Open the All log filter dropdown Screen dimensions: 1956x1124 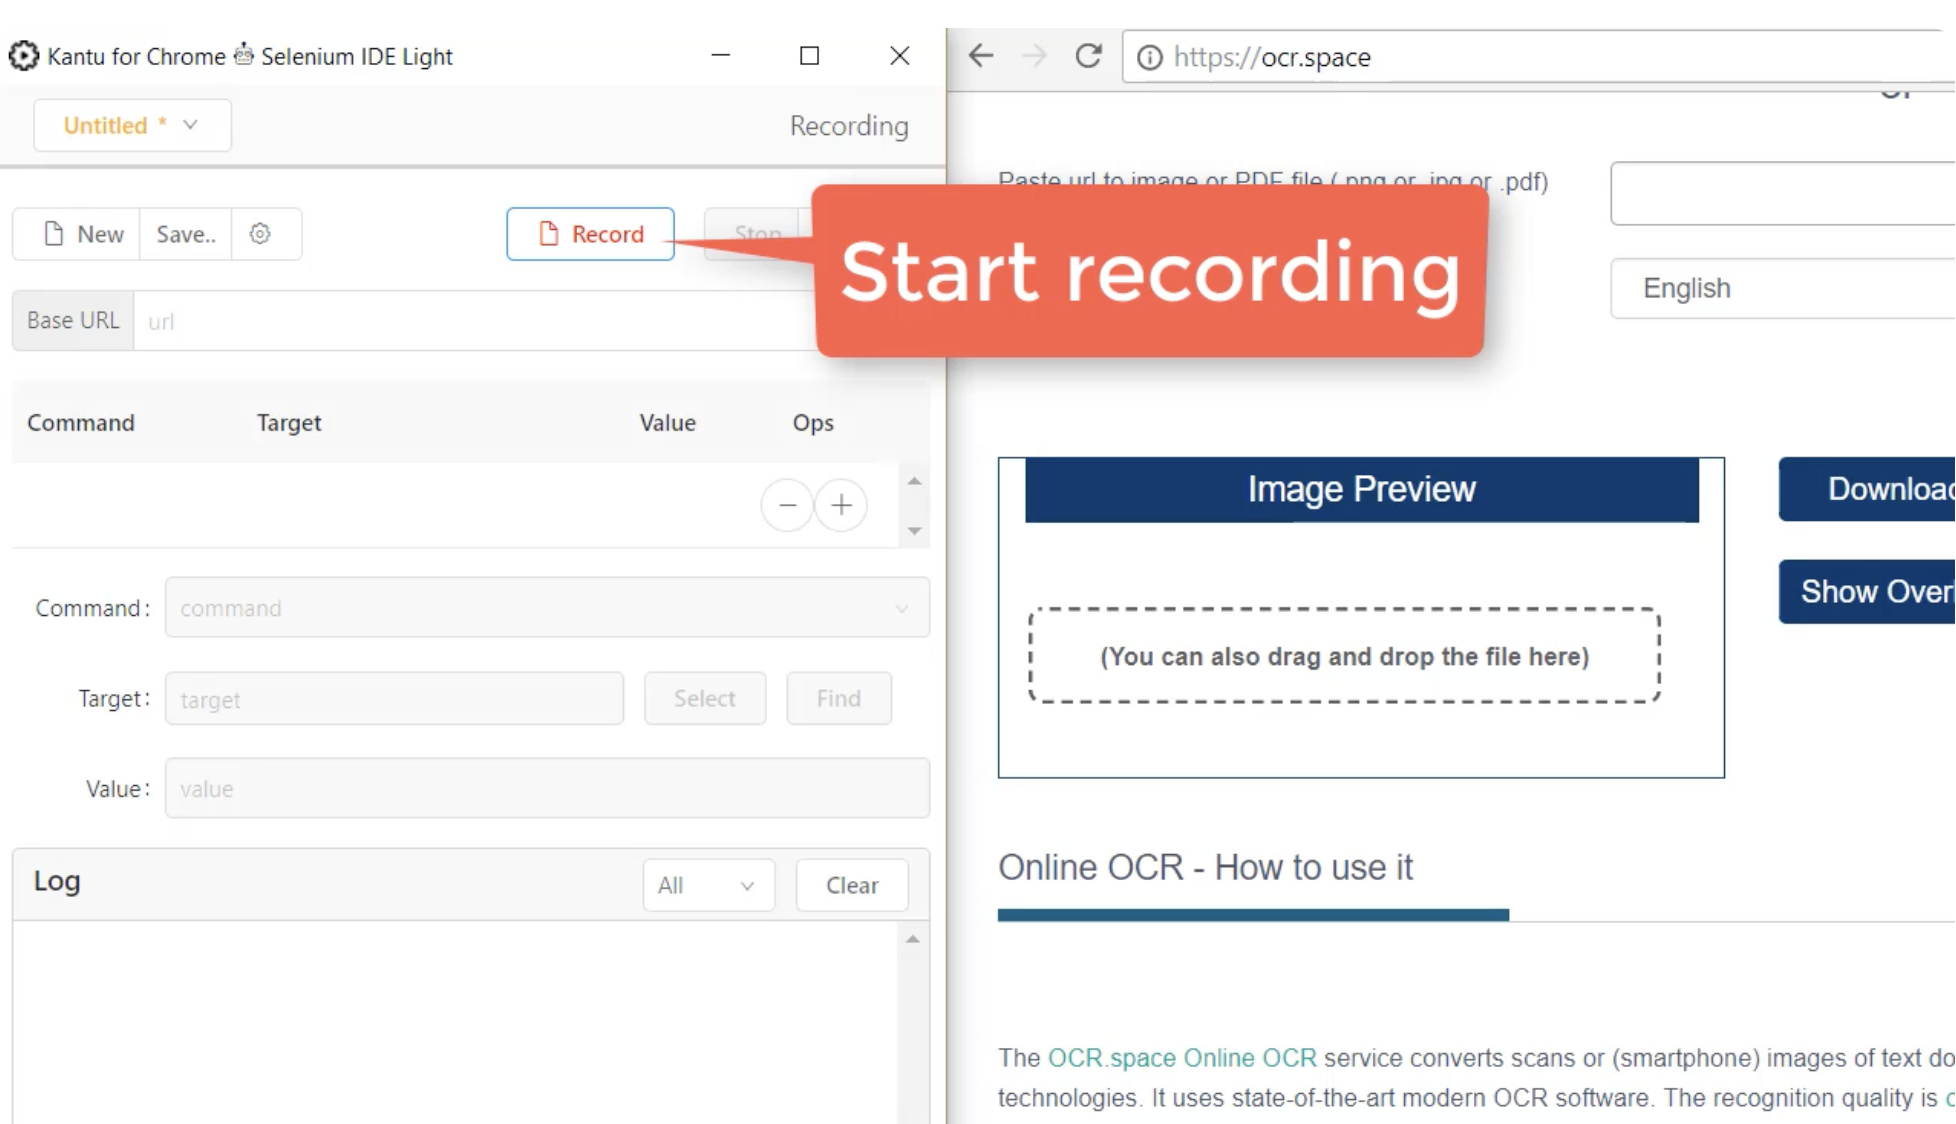(x=708, y=885)
